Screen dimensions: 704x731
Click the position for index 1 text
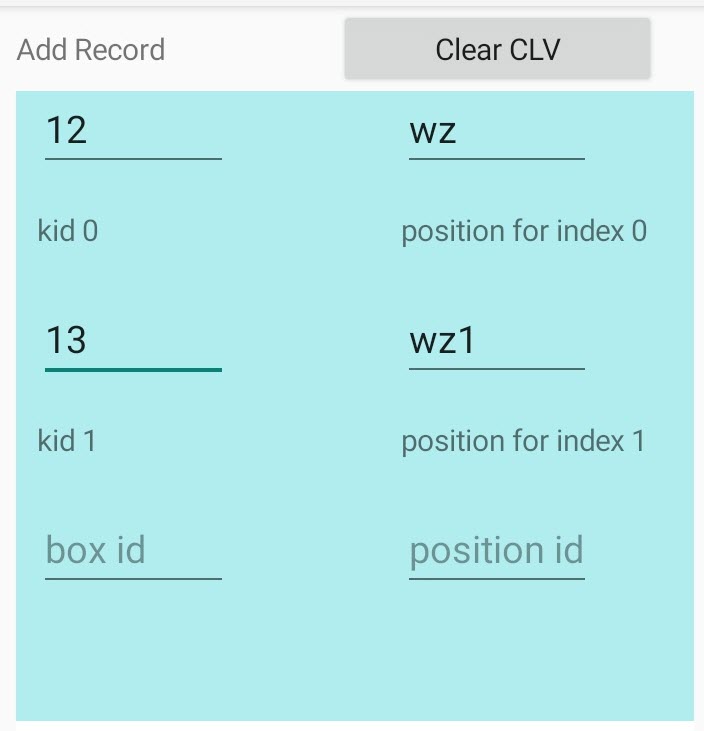click(x=523, y=441)
